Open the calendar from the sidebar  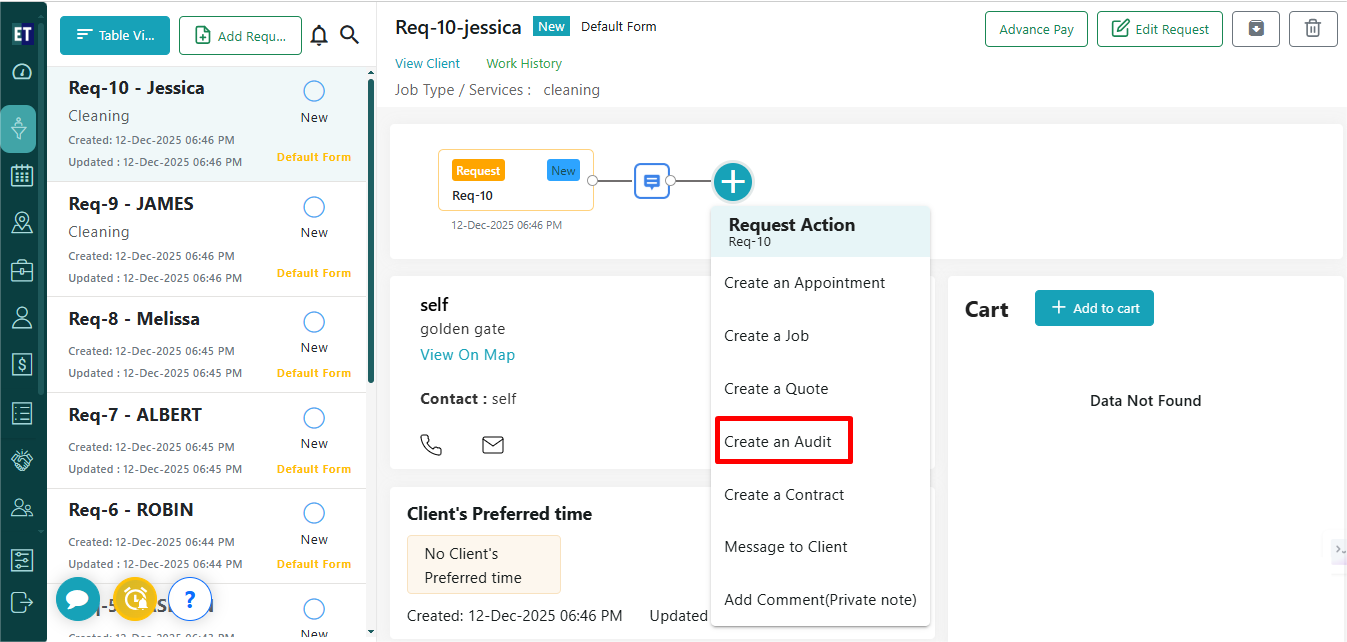pos(21,176)
